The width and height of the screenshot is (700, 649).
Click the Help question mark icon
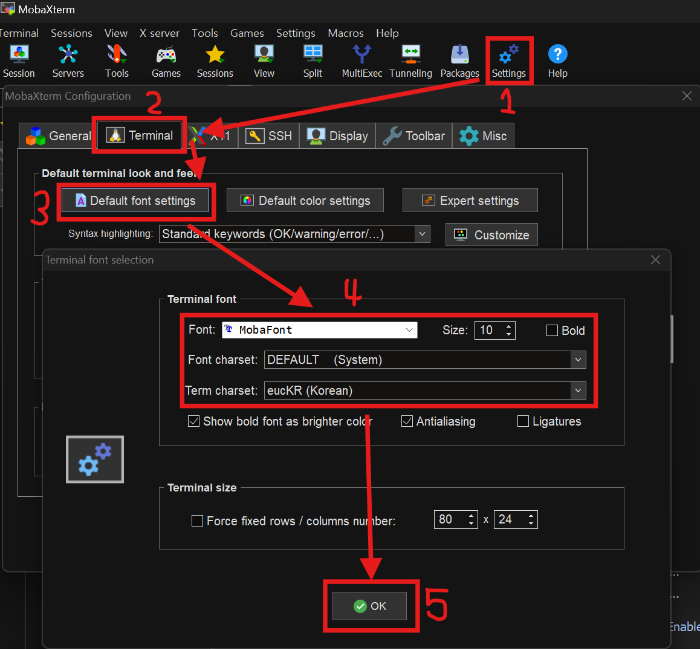tap(558, 61)
